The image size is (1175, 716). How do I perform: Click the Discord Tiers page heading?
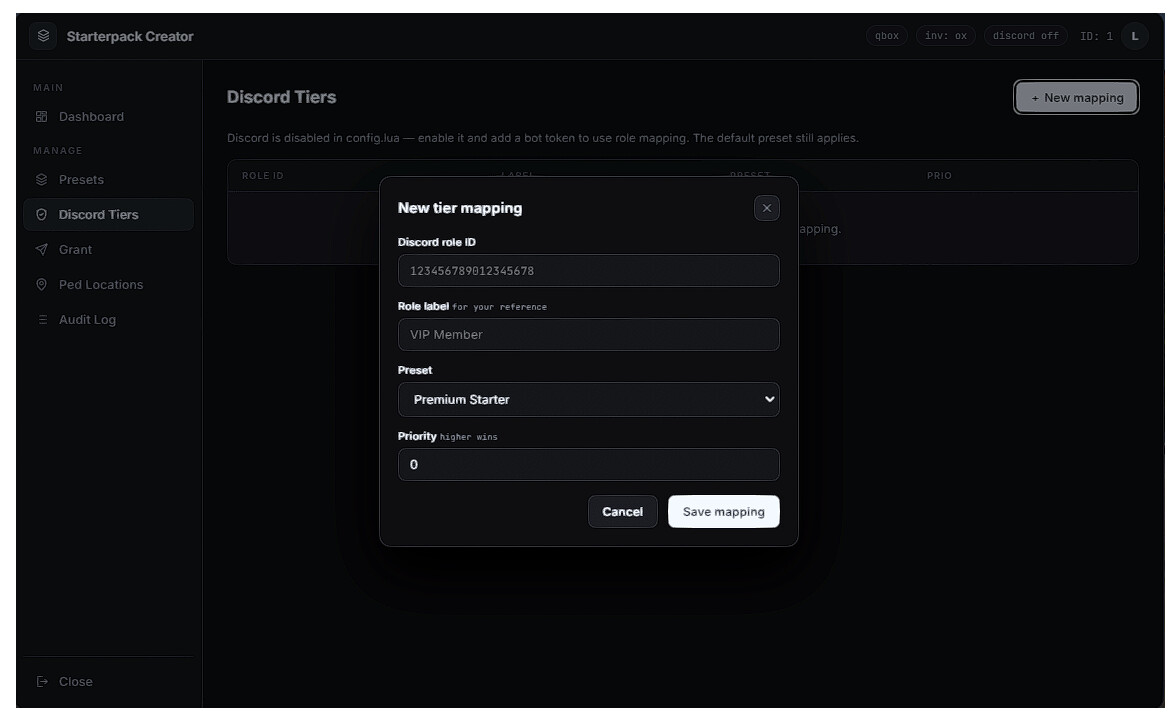(x=282, y=97)
